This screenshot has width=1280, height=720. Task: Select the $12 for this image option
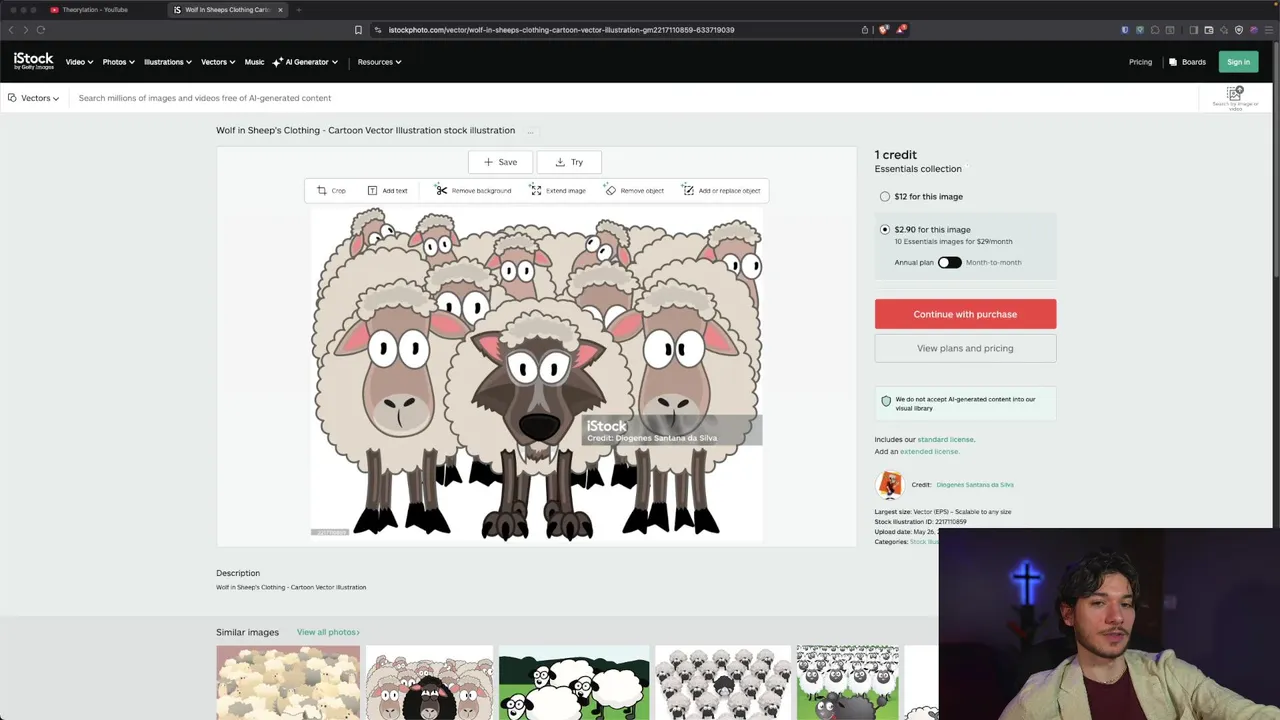885,197
